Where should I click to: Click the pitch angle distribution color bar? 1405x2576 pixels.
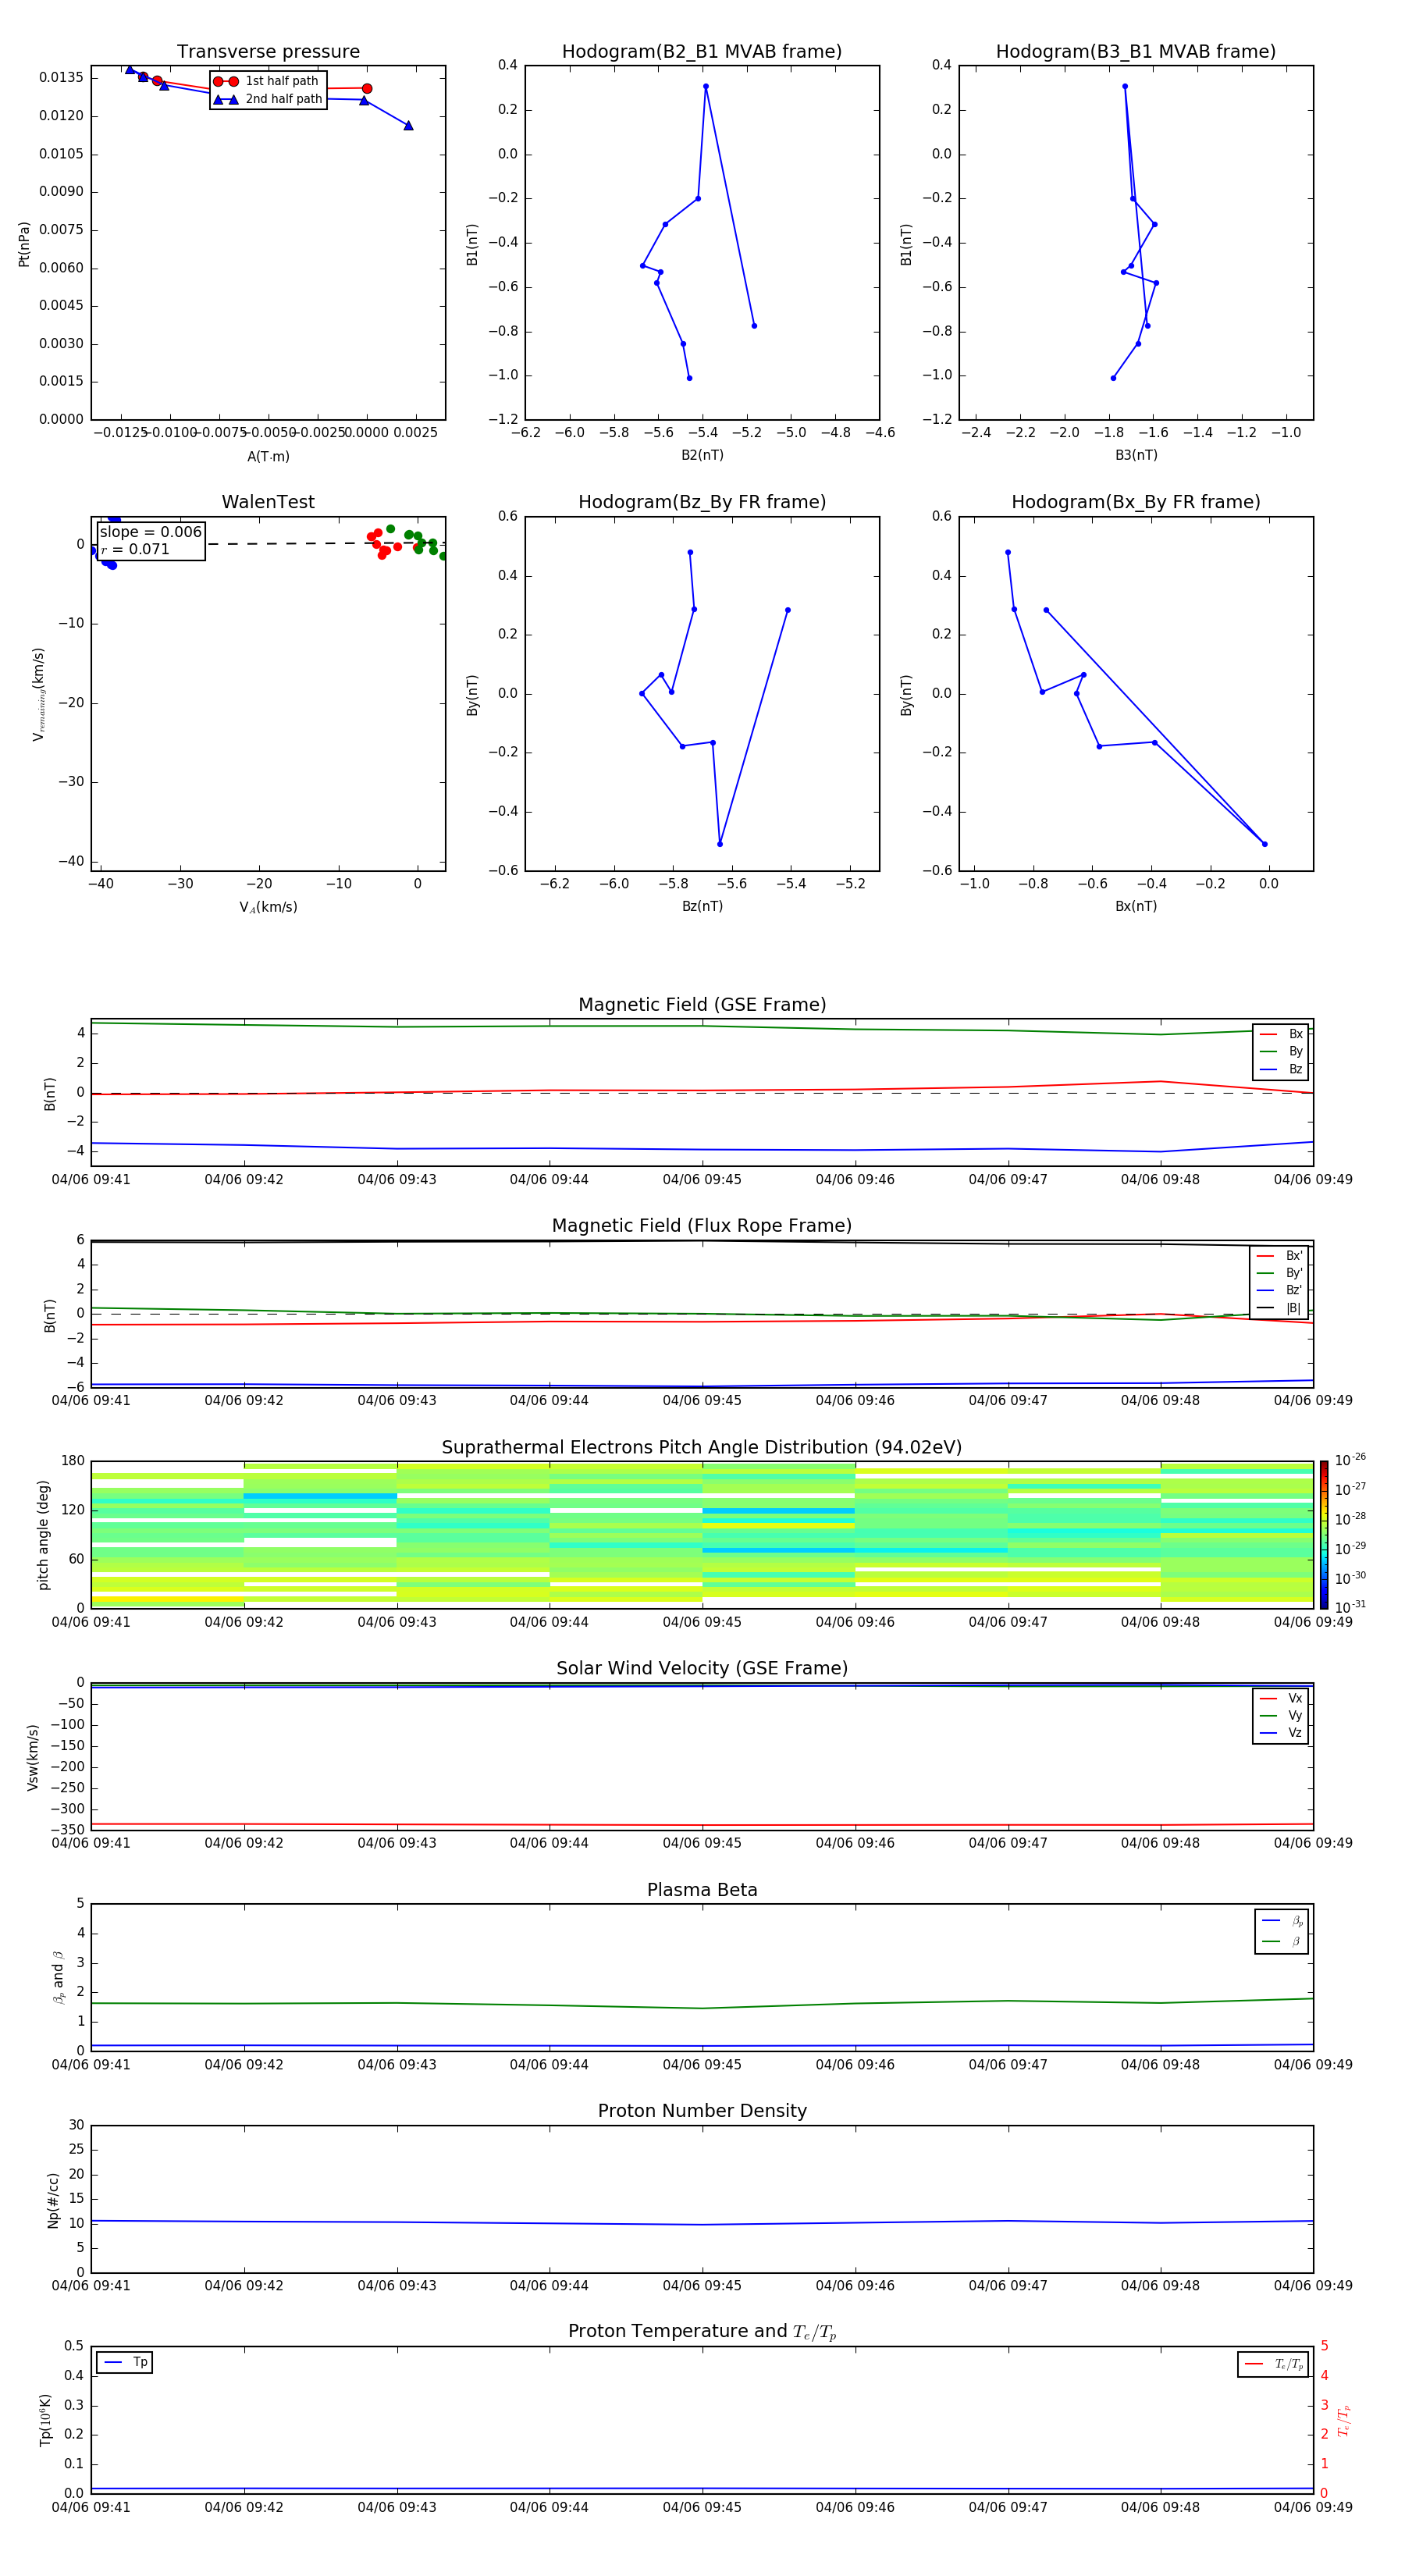(x=1323, y=1535)
